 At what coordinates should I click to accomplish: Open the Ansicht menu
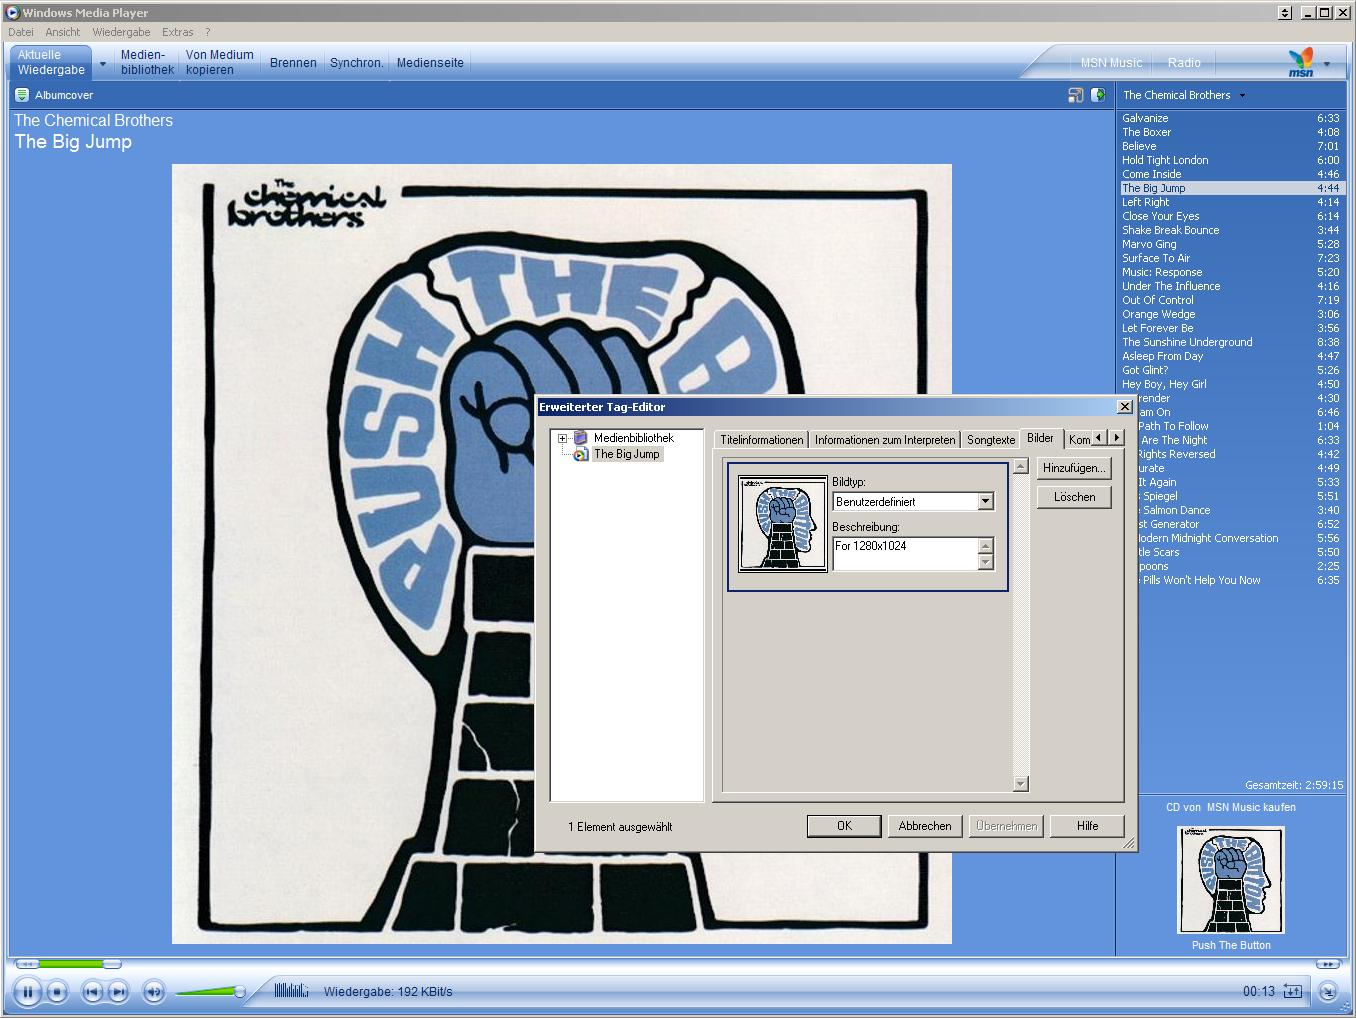click(62, 32)
